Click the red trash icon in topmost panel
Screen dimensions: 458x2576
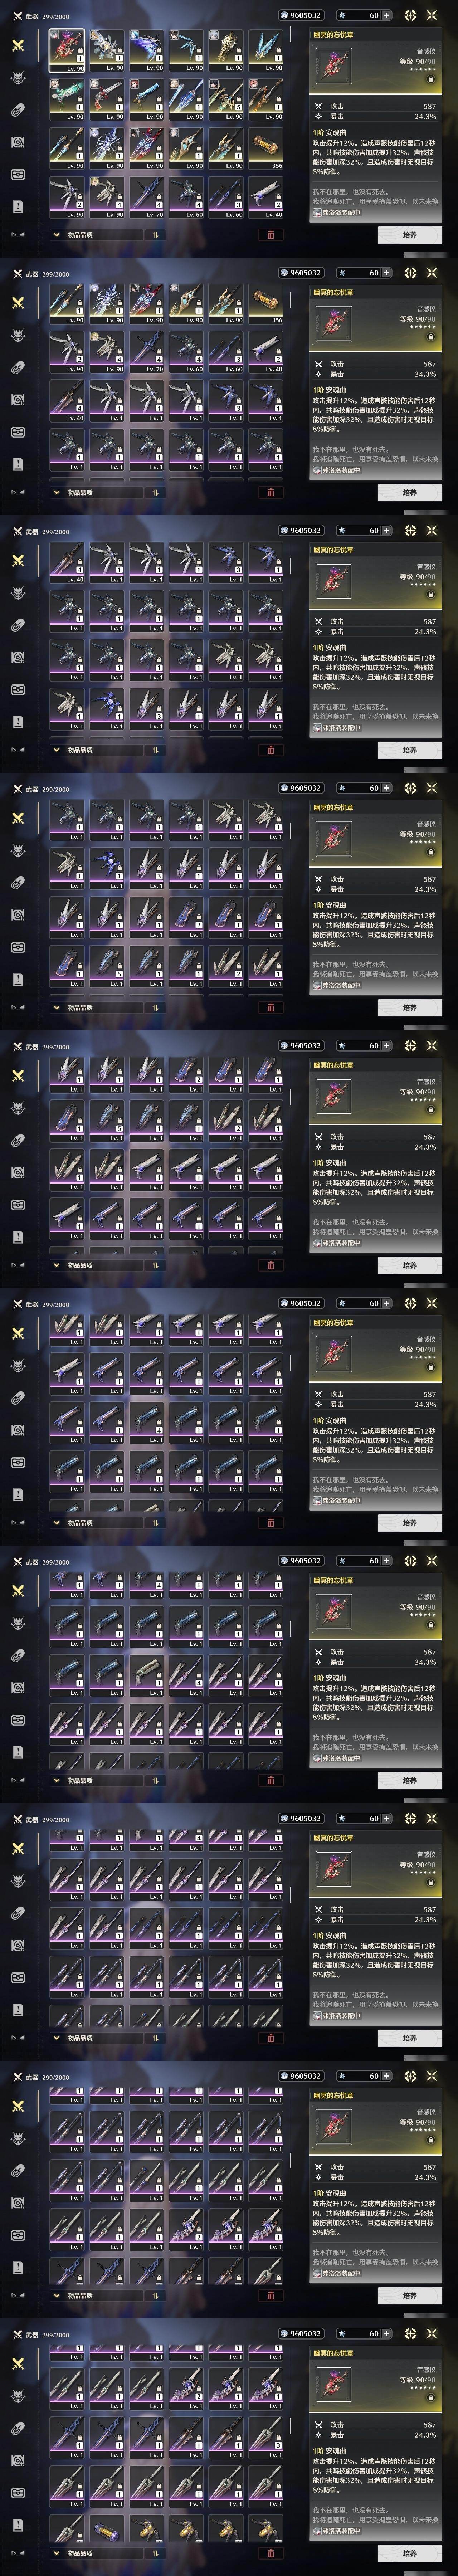270,235
